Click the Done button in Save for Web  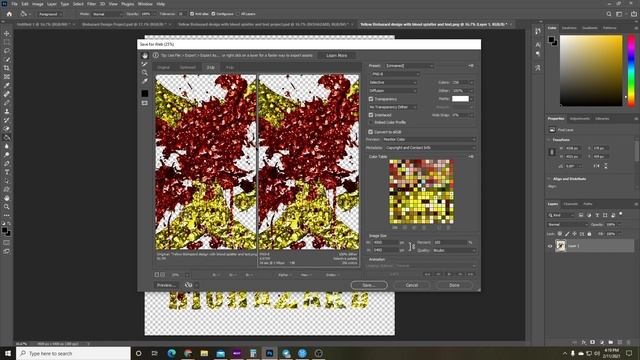[454, 285]
